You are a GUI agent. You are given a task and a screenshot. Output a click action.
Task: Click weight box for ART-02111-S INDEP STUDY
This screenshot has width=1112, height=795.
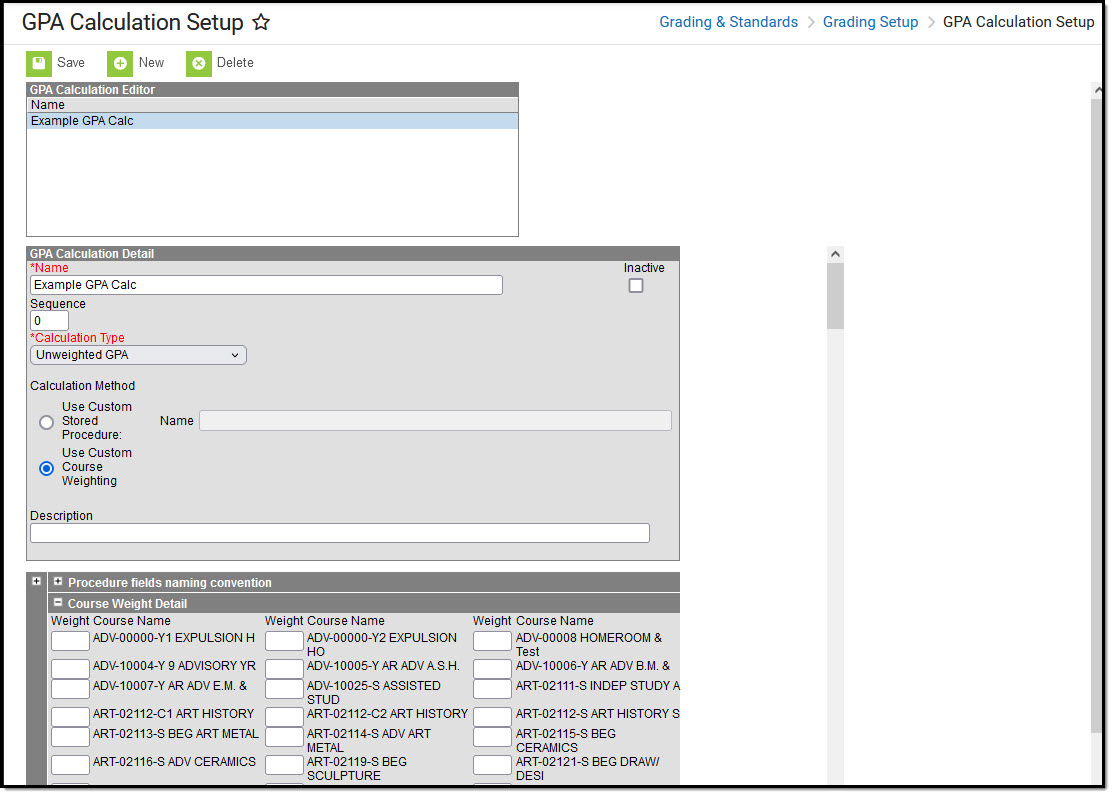pyautogui.click(x=492, y=689)
